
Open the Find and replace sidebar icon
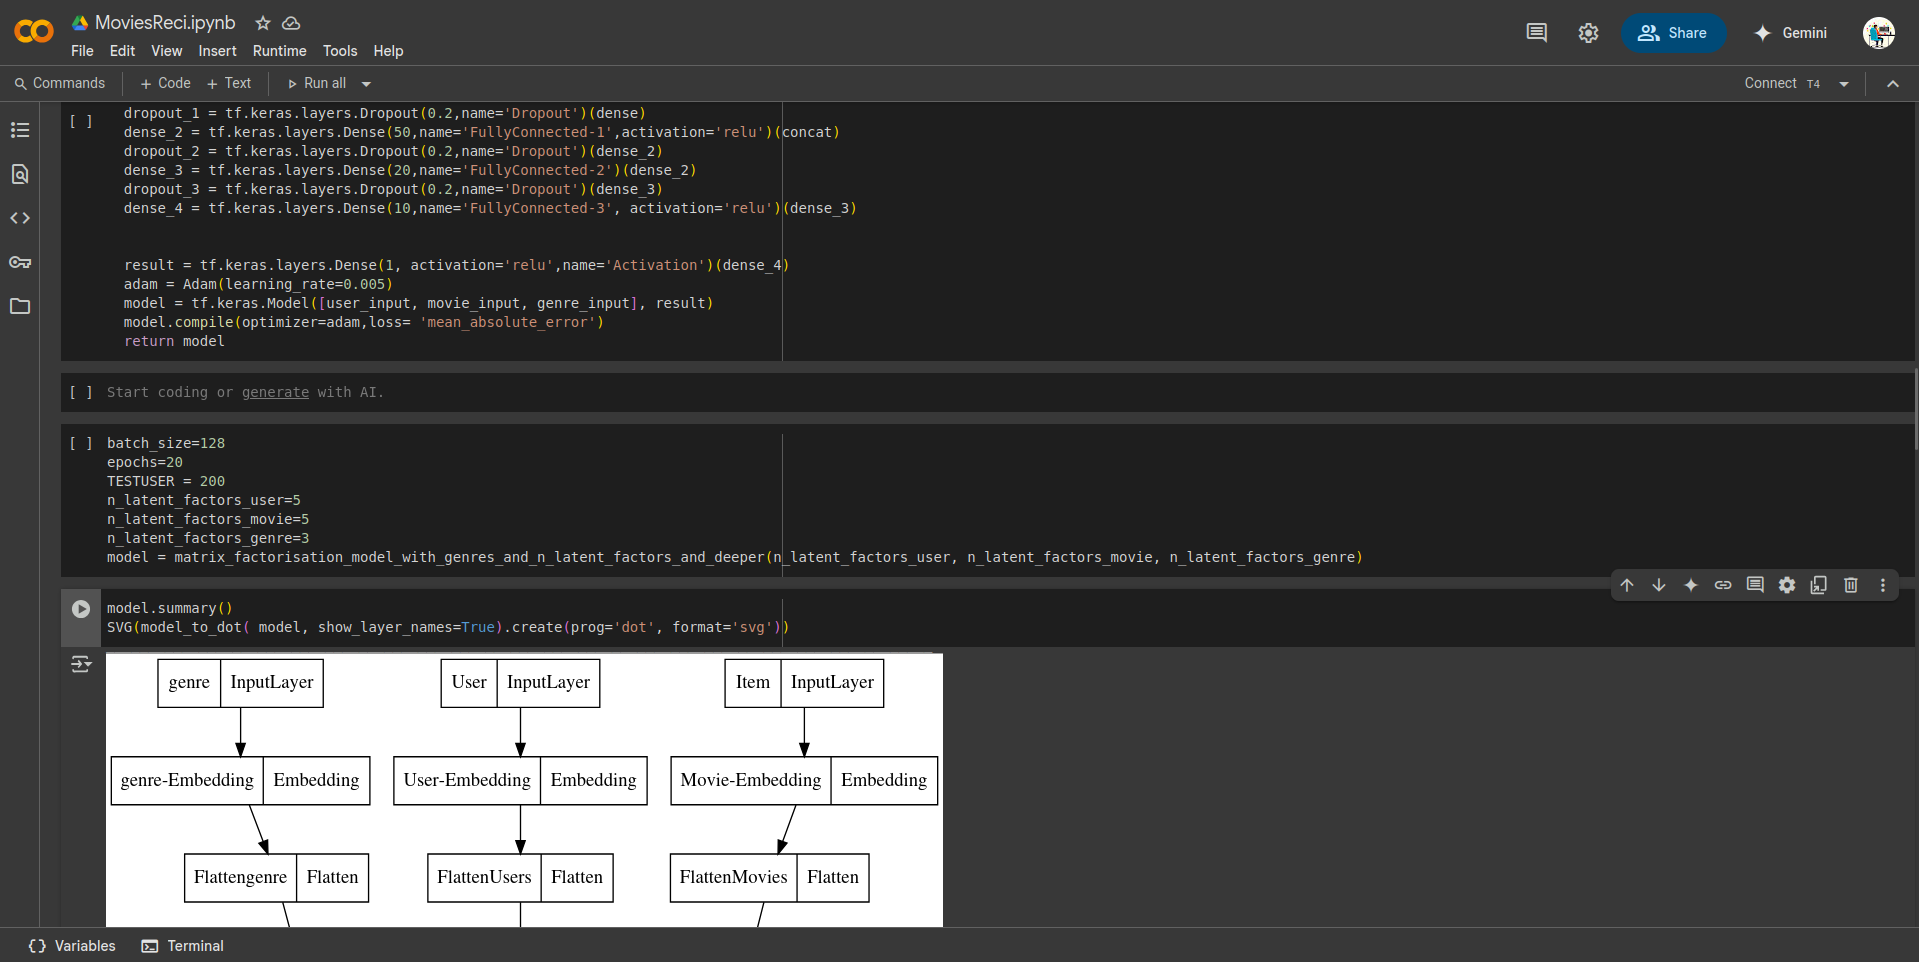point(20,174)
